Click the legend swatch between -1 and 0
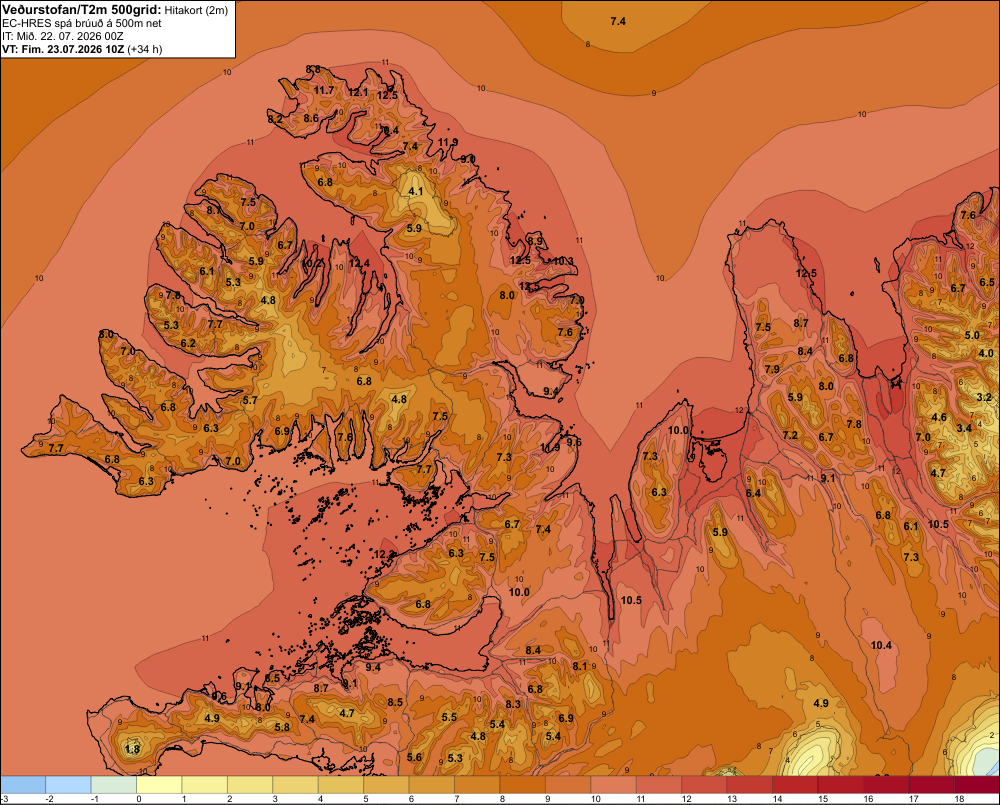 pos(114,785)
